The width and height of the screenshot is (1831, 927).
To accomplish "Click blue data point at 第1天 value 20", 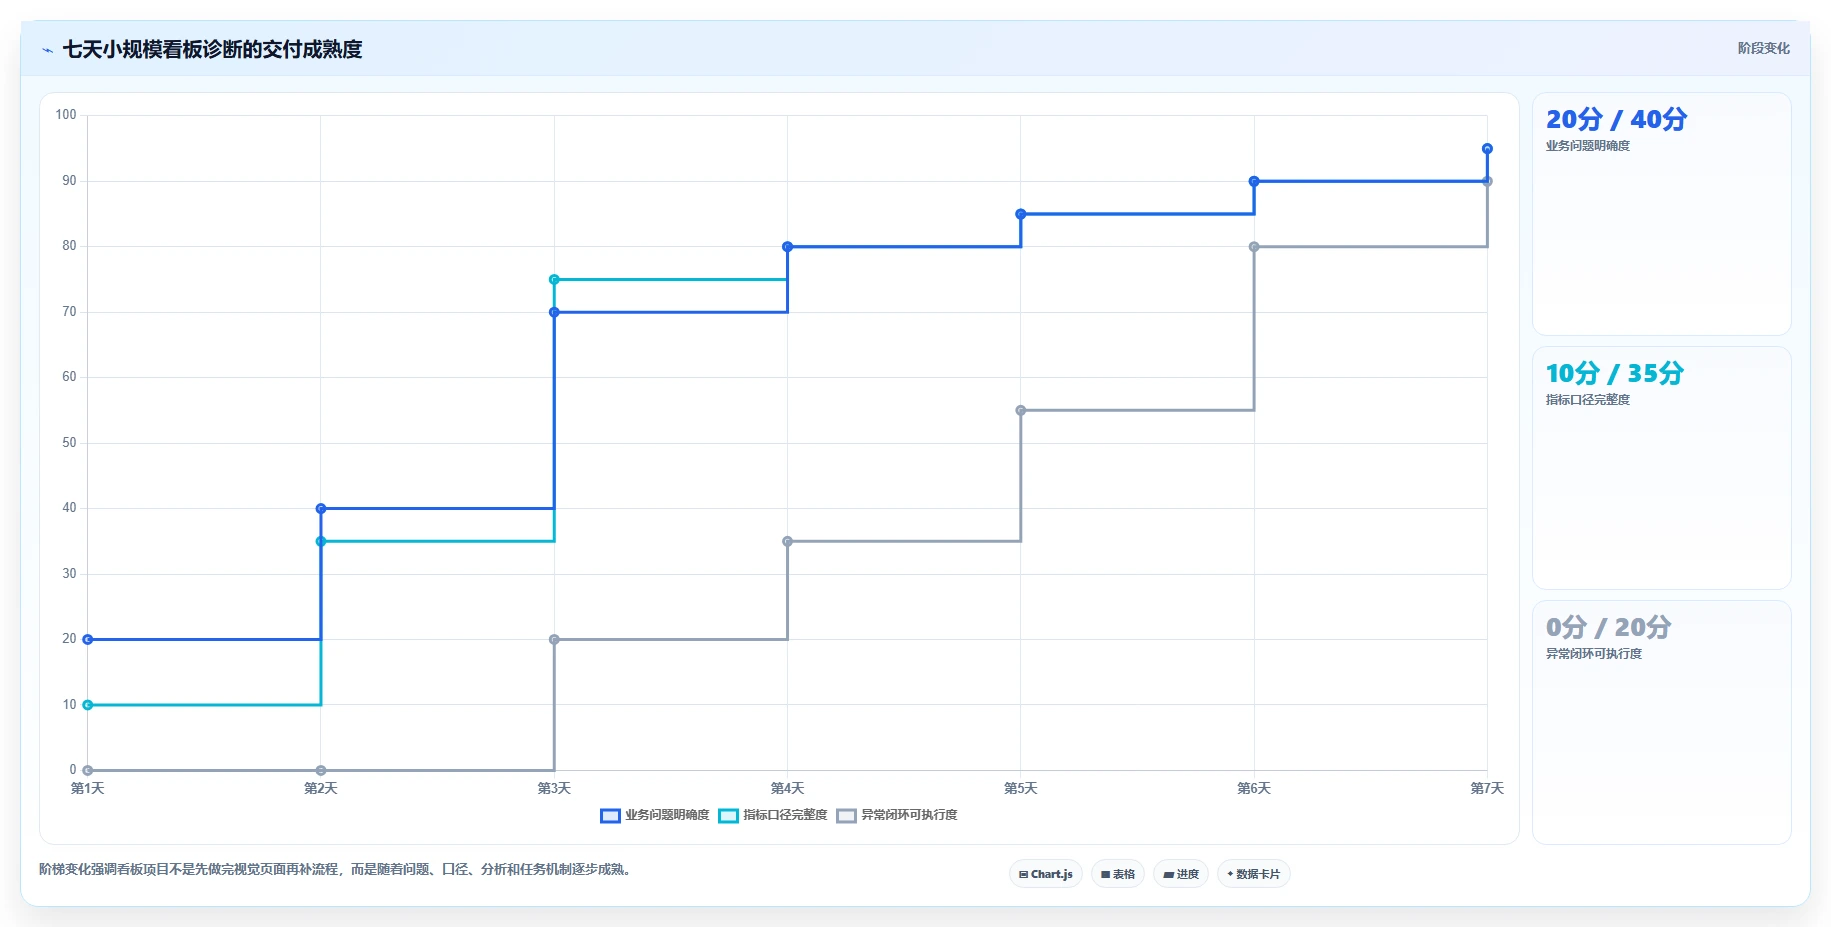I will [x=88, y=639].
